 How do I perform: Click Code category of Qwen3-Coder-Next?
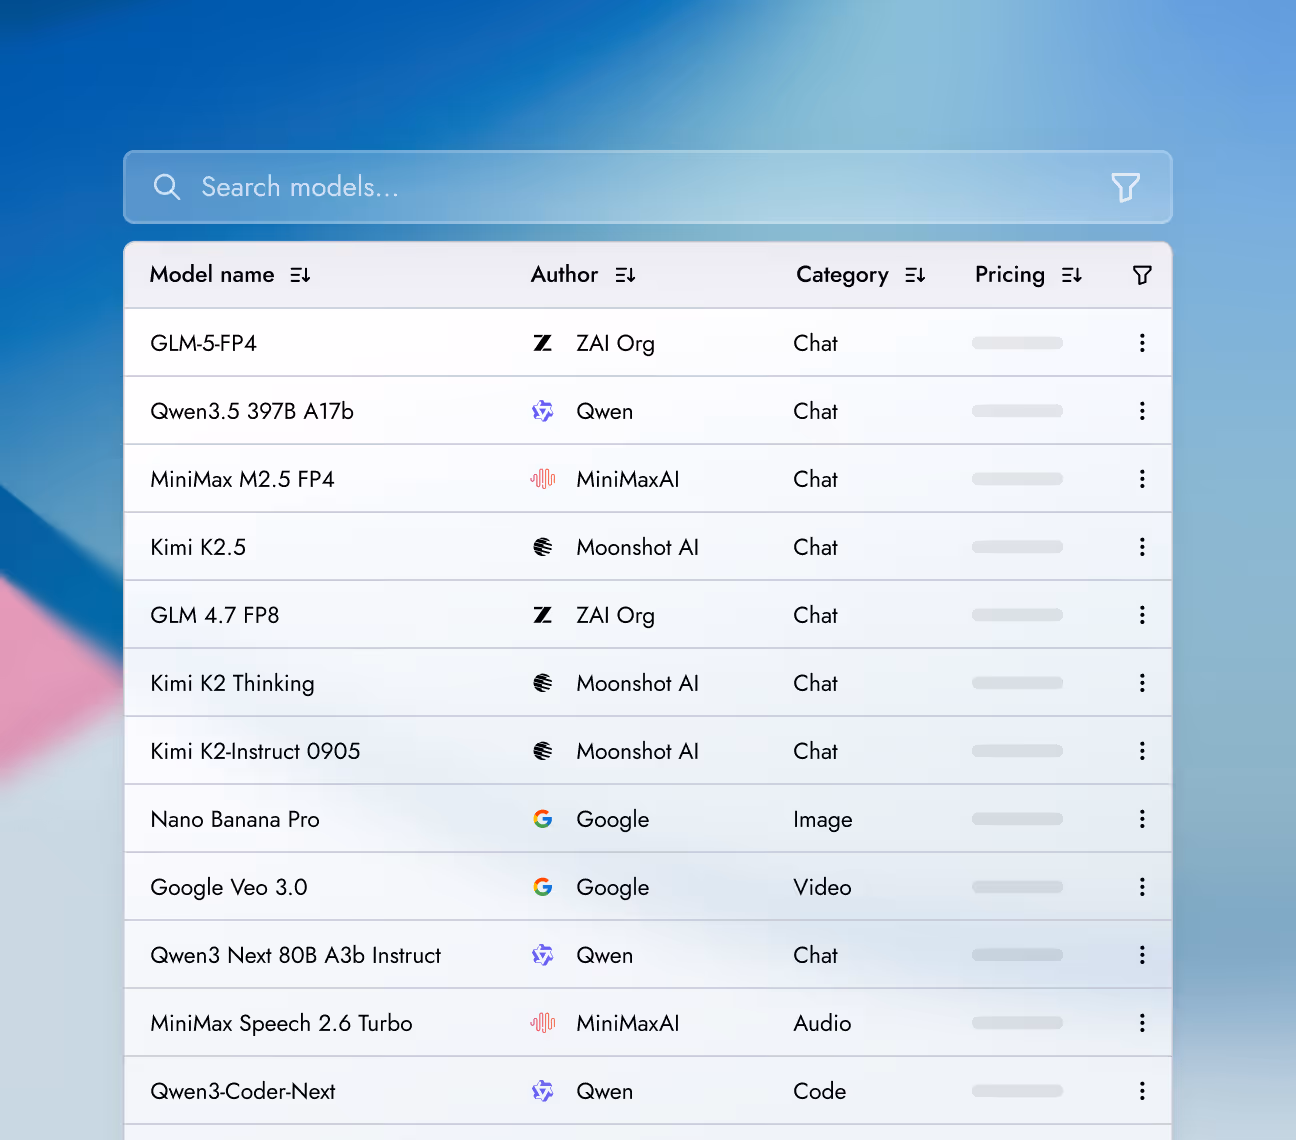click(x=820, y=1091)
